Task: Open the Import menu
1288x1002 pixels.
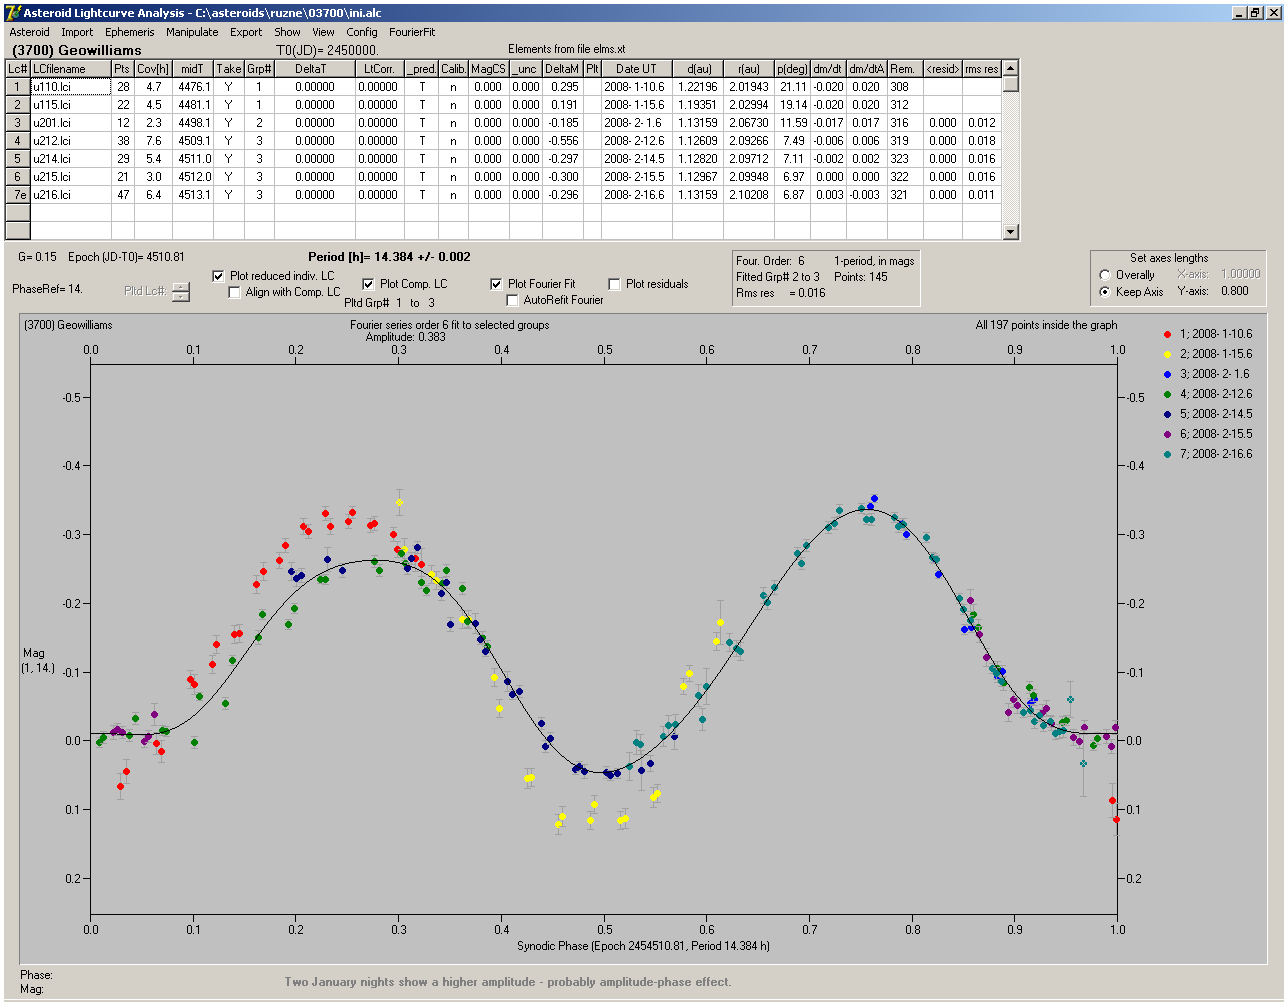Action: 77,32
